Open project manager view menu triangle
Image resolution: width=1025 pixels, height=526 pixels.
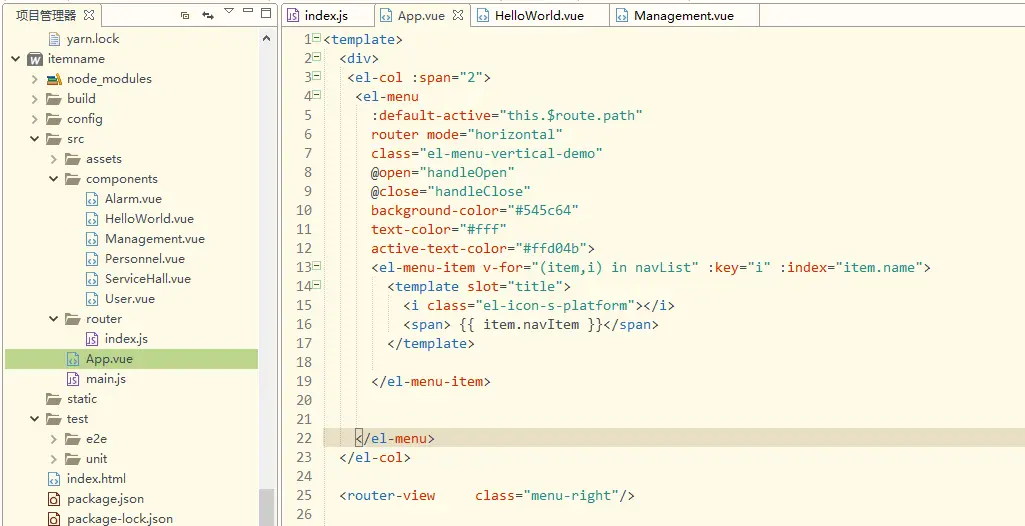pos(229,11)
